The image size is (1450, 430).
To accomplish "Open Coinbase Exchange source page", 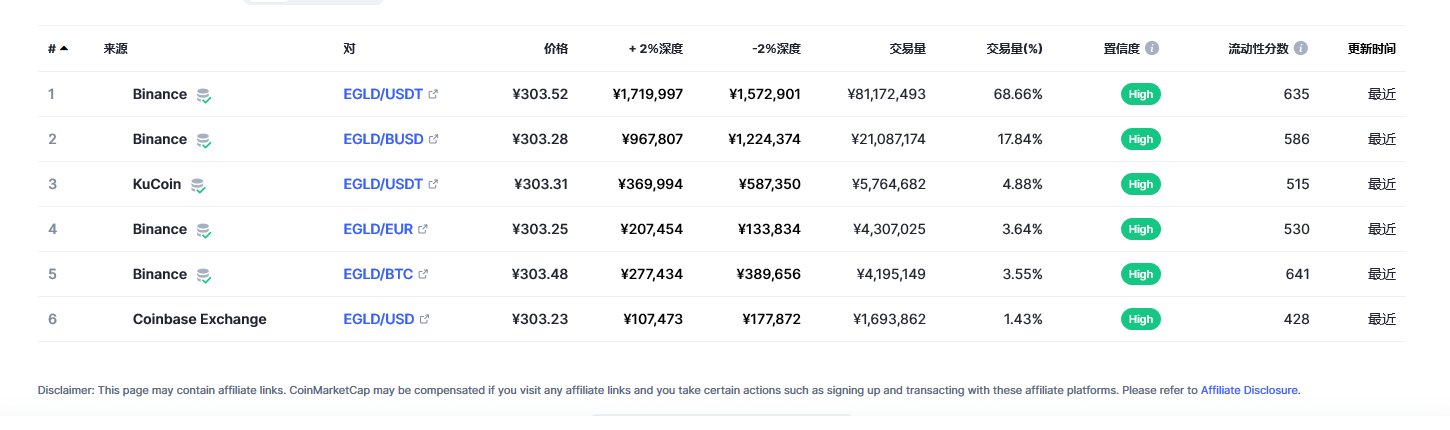I will pos(199,319).
